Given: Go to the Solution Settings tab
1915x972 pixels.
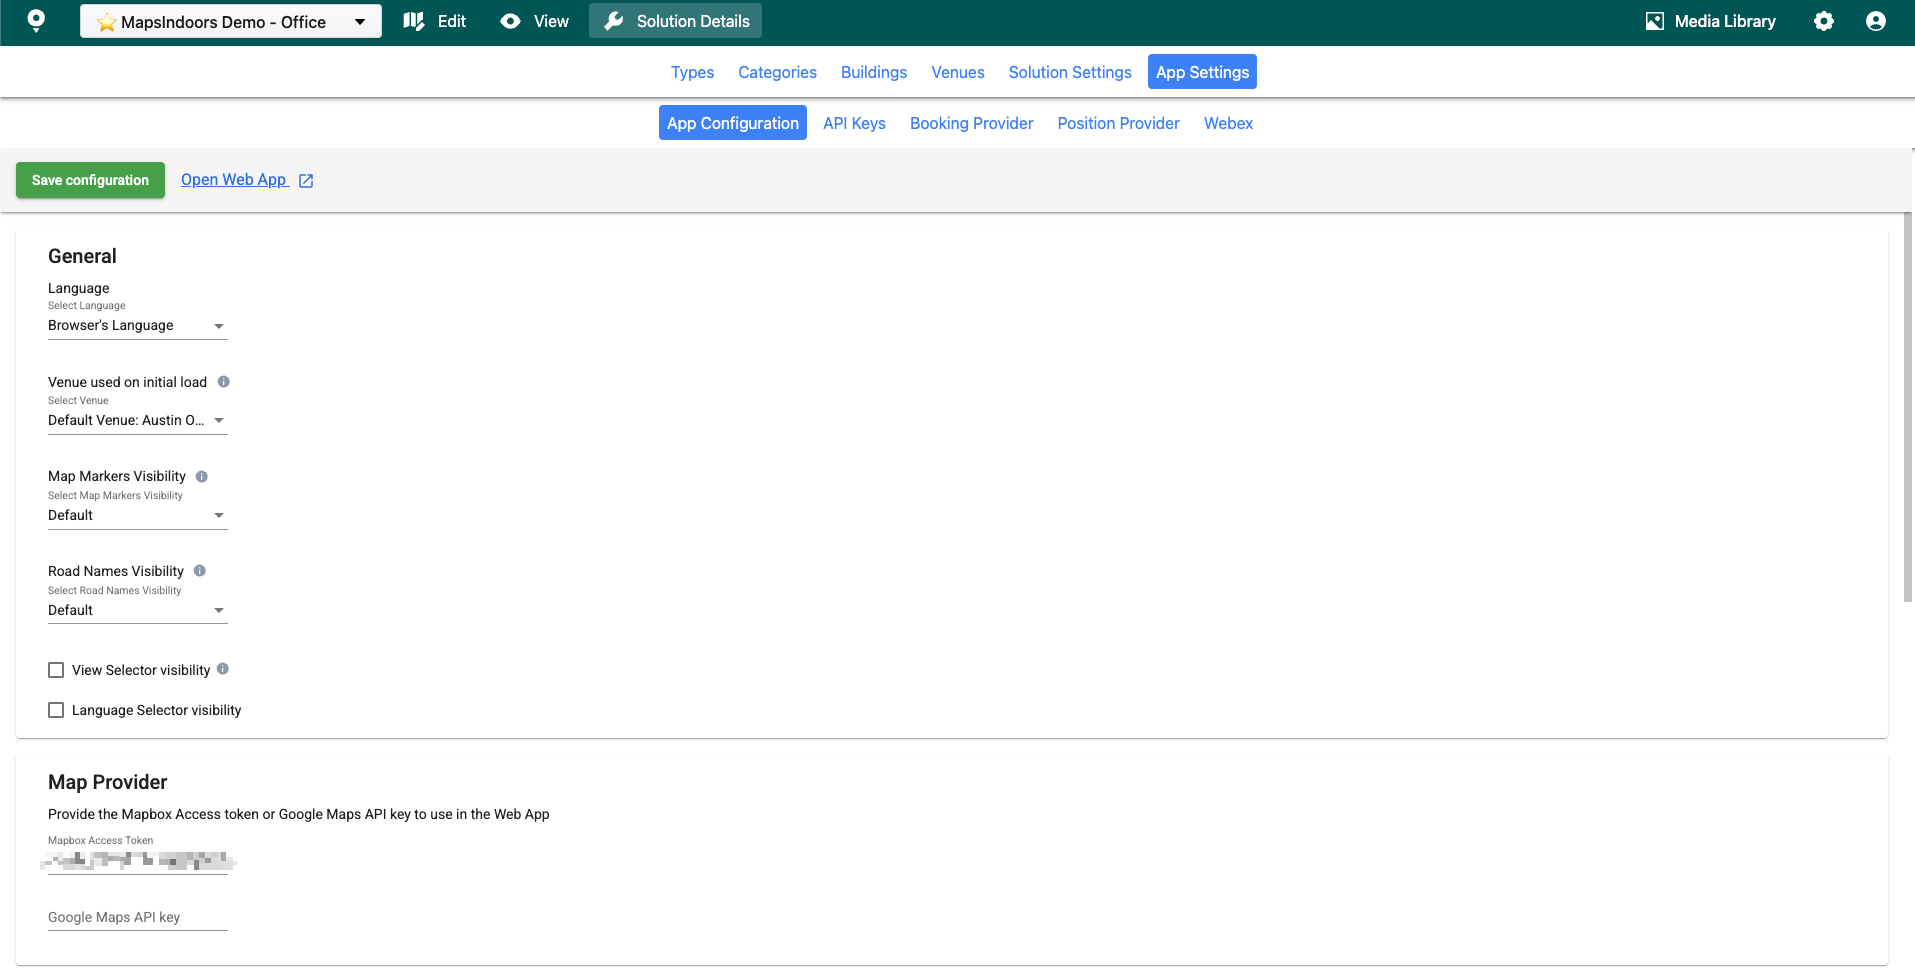Looking at the screenshot, I should click(x=1069, y=72).
